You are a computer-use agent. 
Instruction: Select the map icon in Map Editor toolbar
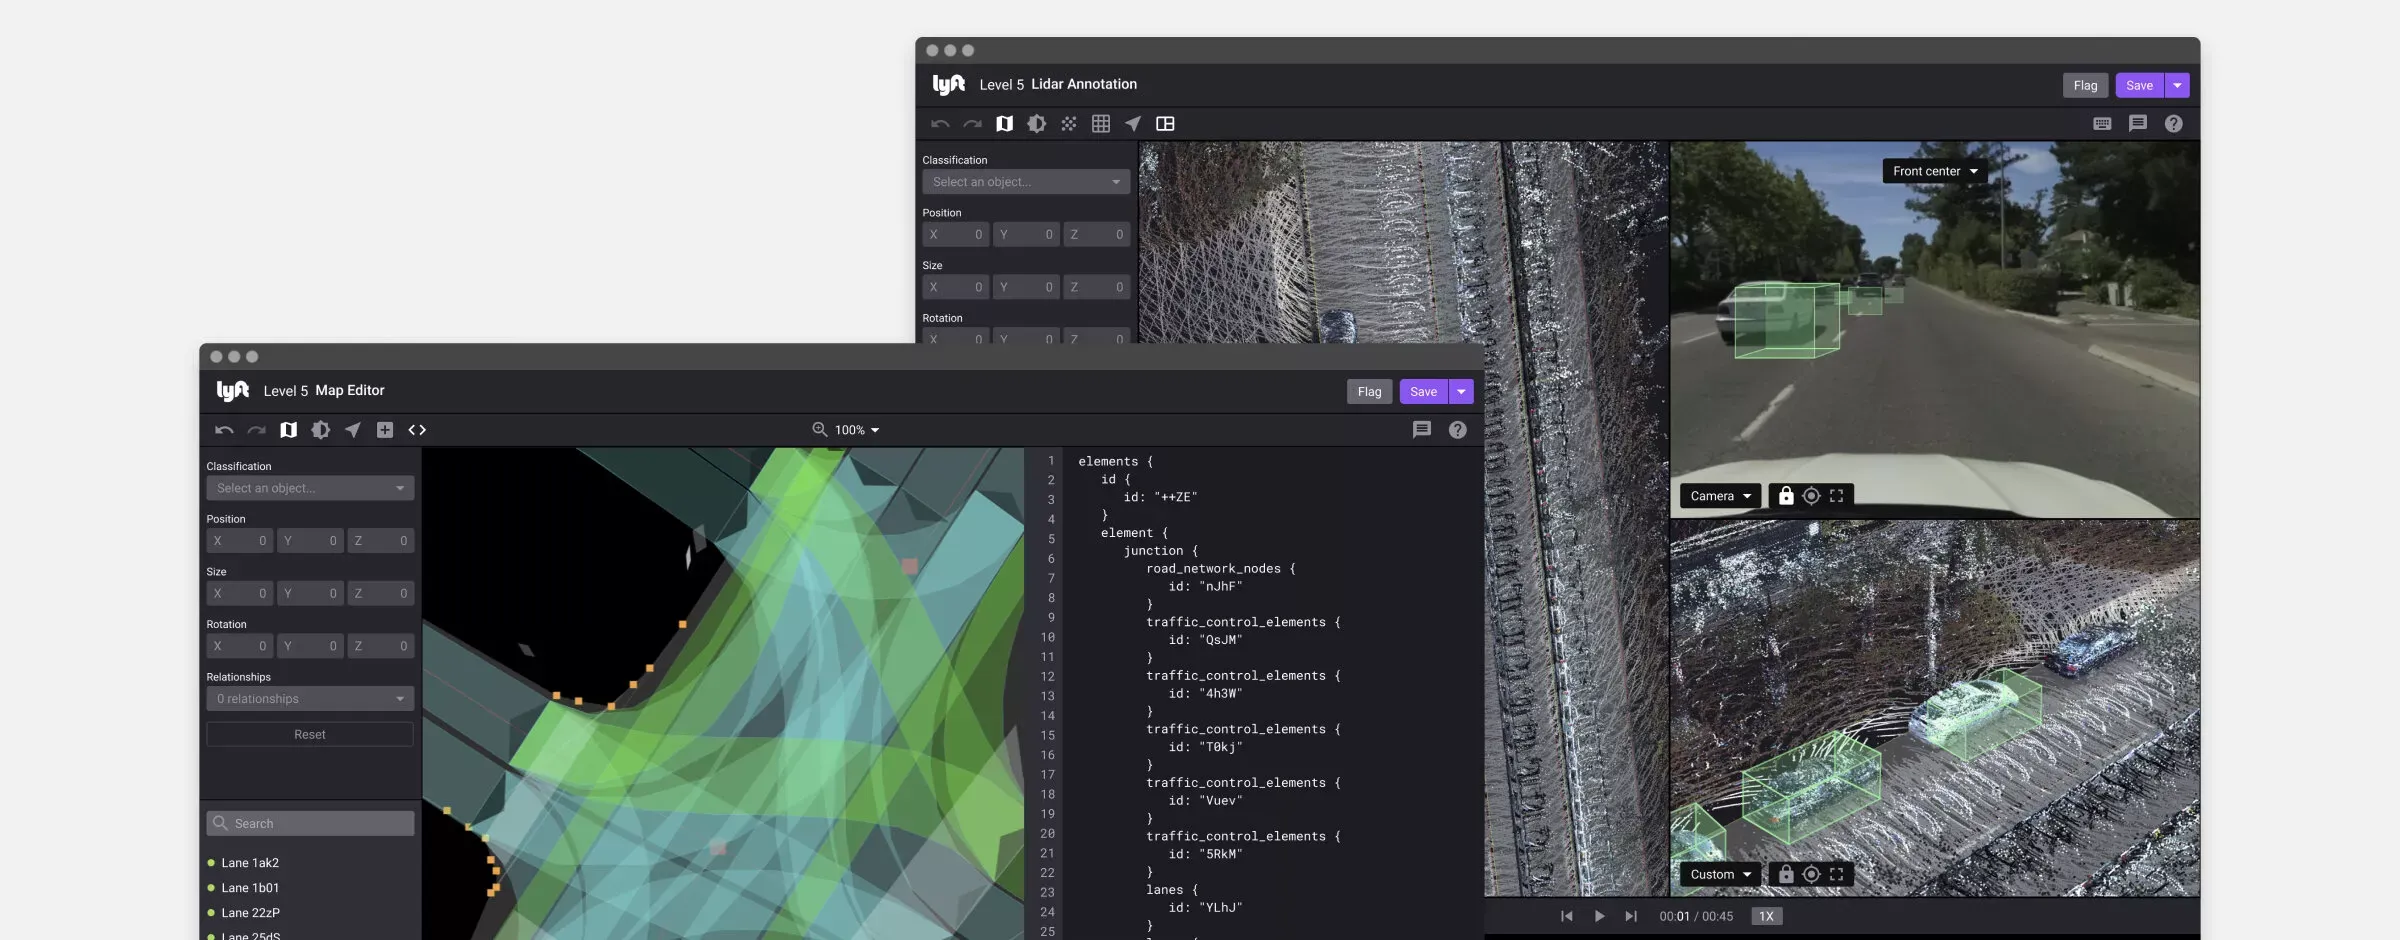[288, 430]
